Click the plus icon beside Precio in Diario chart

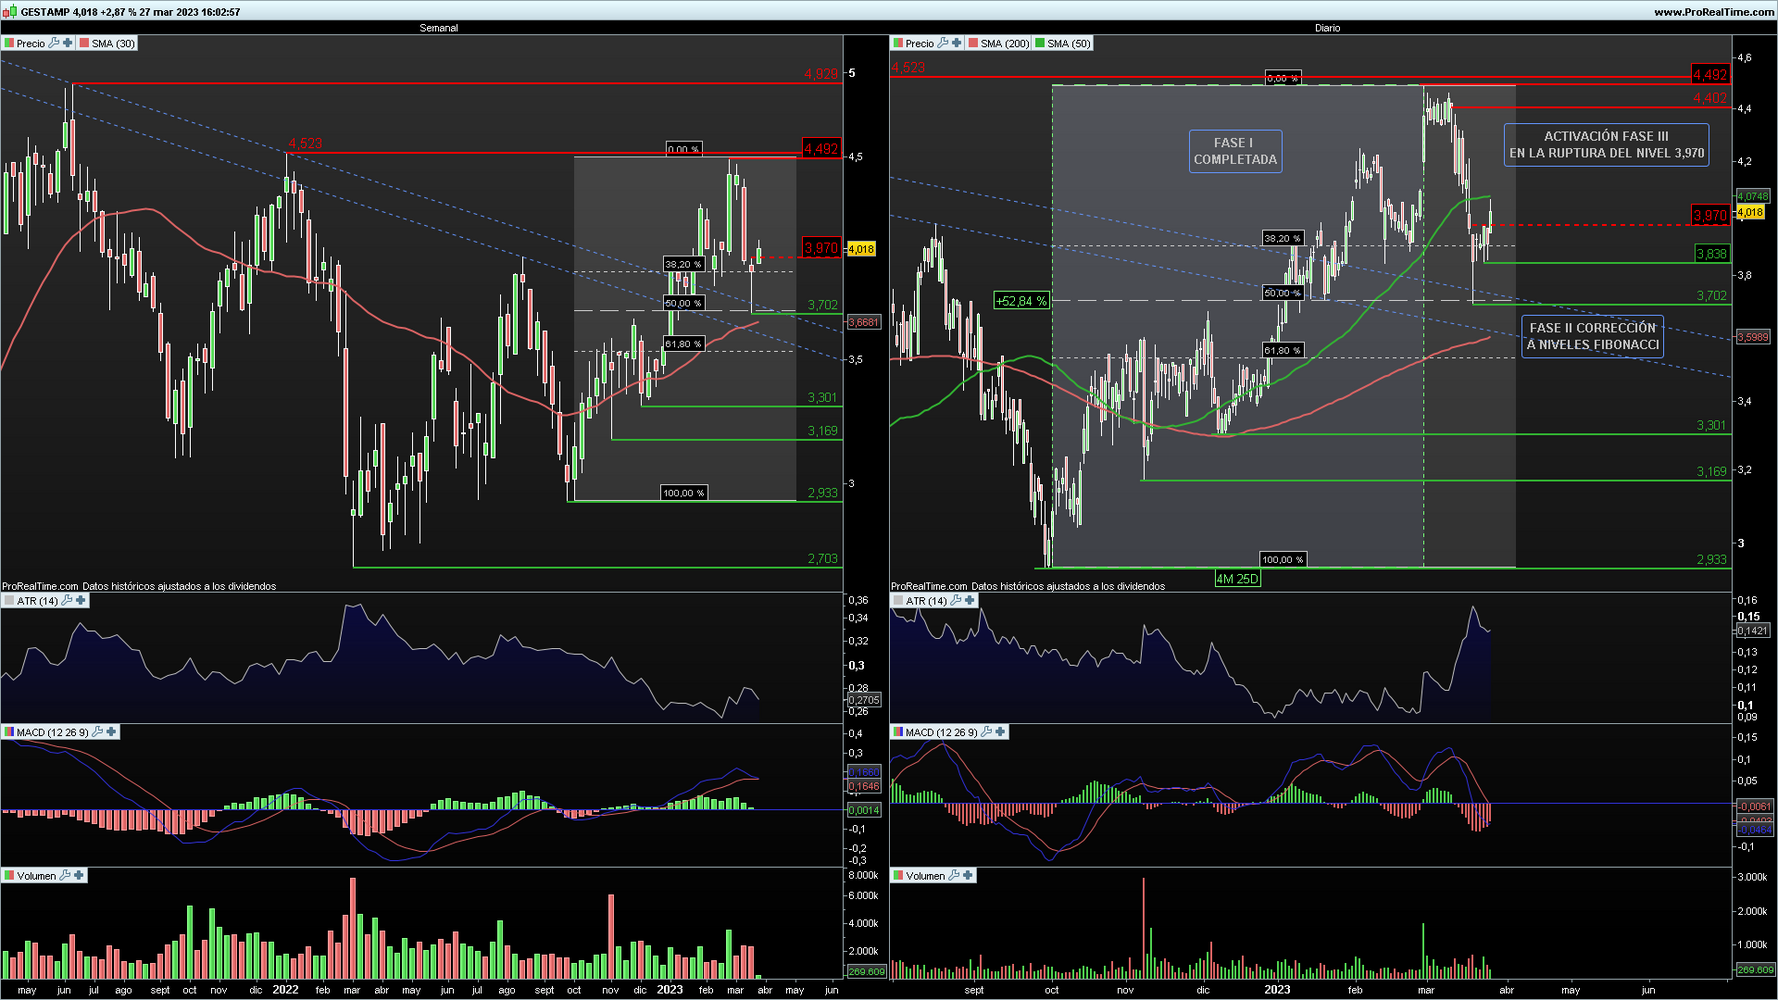click(x=957, y=43)
